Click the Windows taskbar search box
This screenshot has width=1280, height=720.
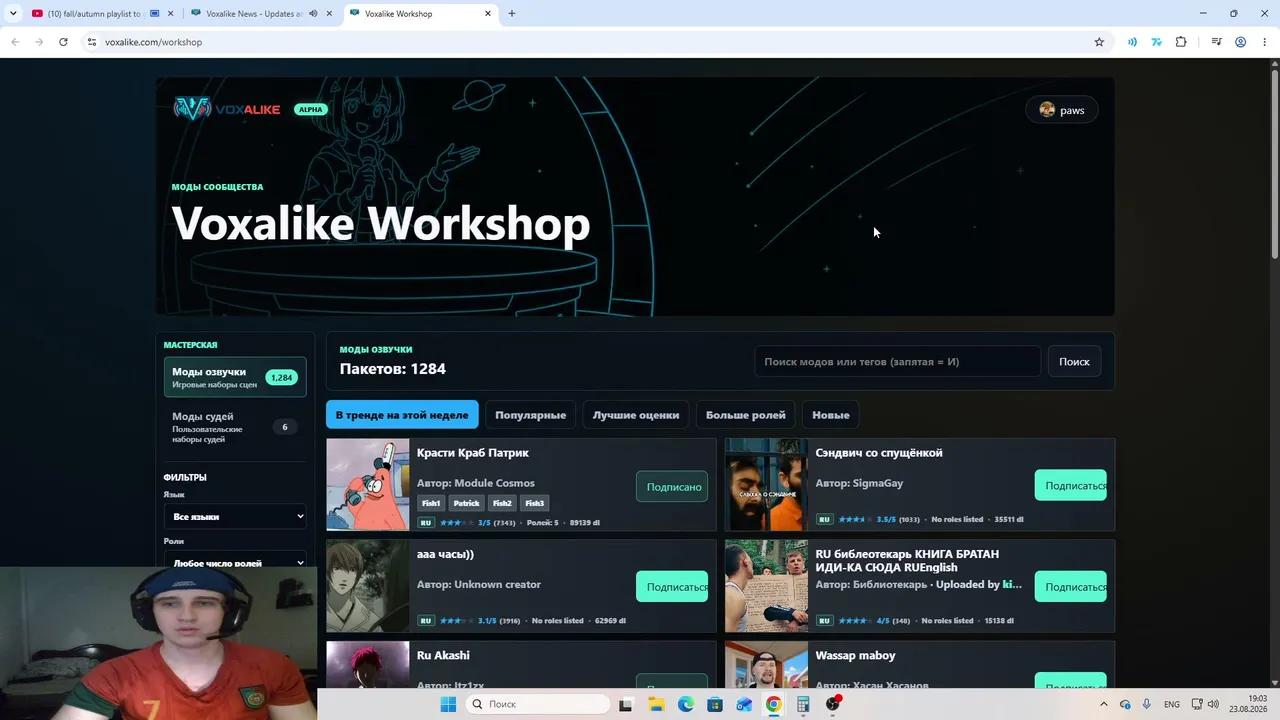(x=538, y=704)
